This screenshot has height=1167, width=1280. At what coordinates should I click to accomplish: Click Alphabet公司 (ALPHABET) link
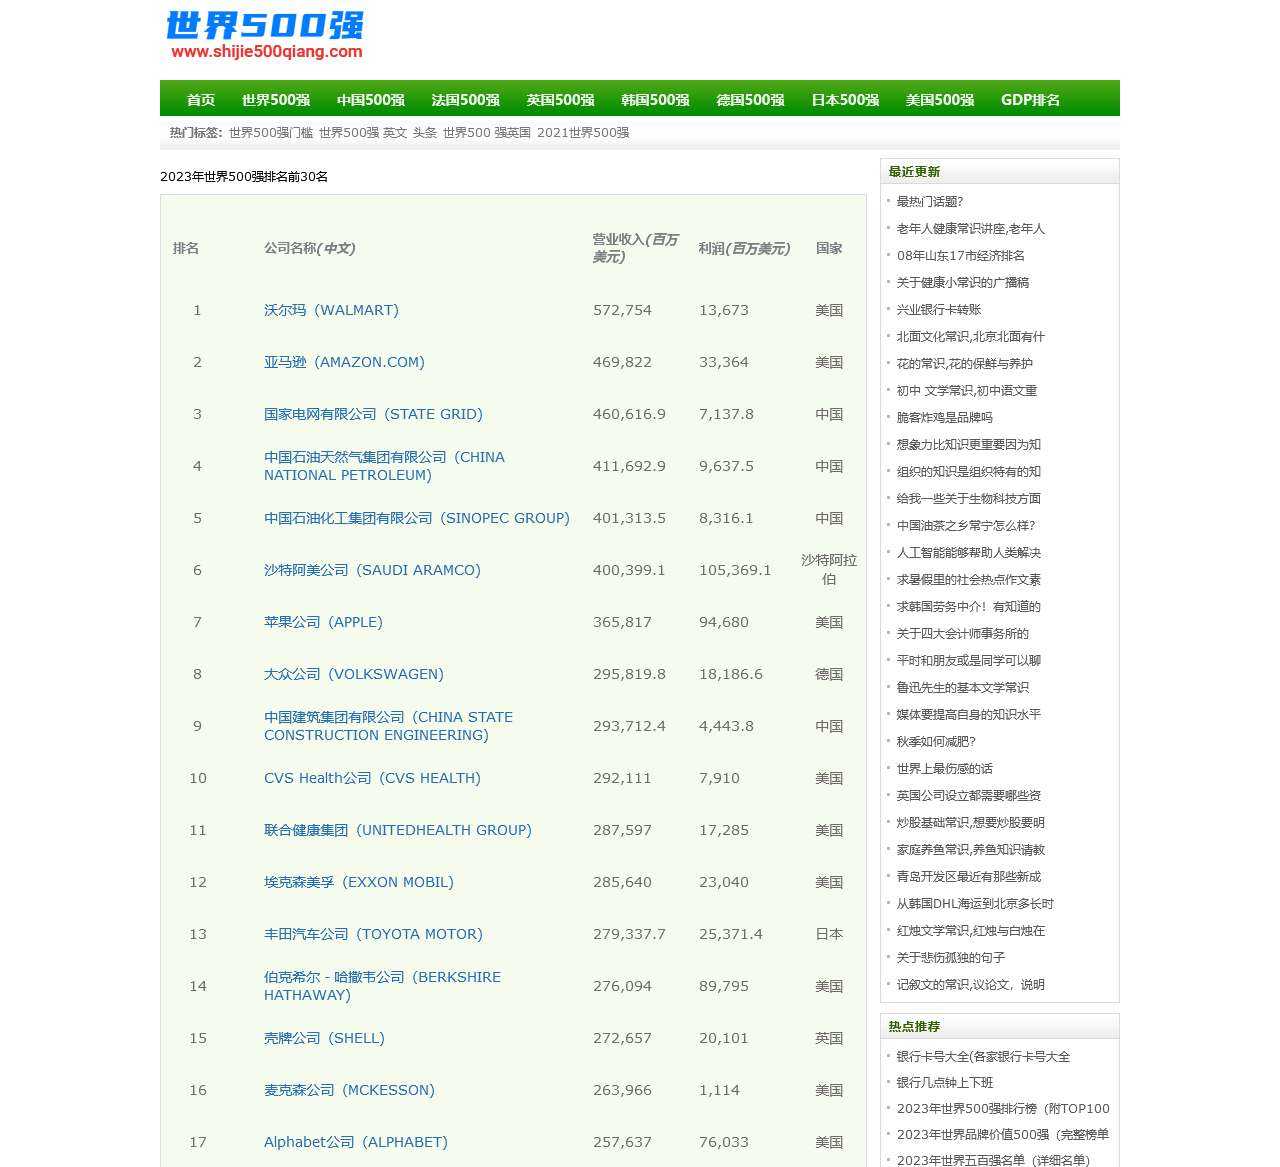pos(356,1142)
